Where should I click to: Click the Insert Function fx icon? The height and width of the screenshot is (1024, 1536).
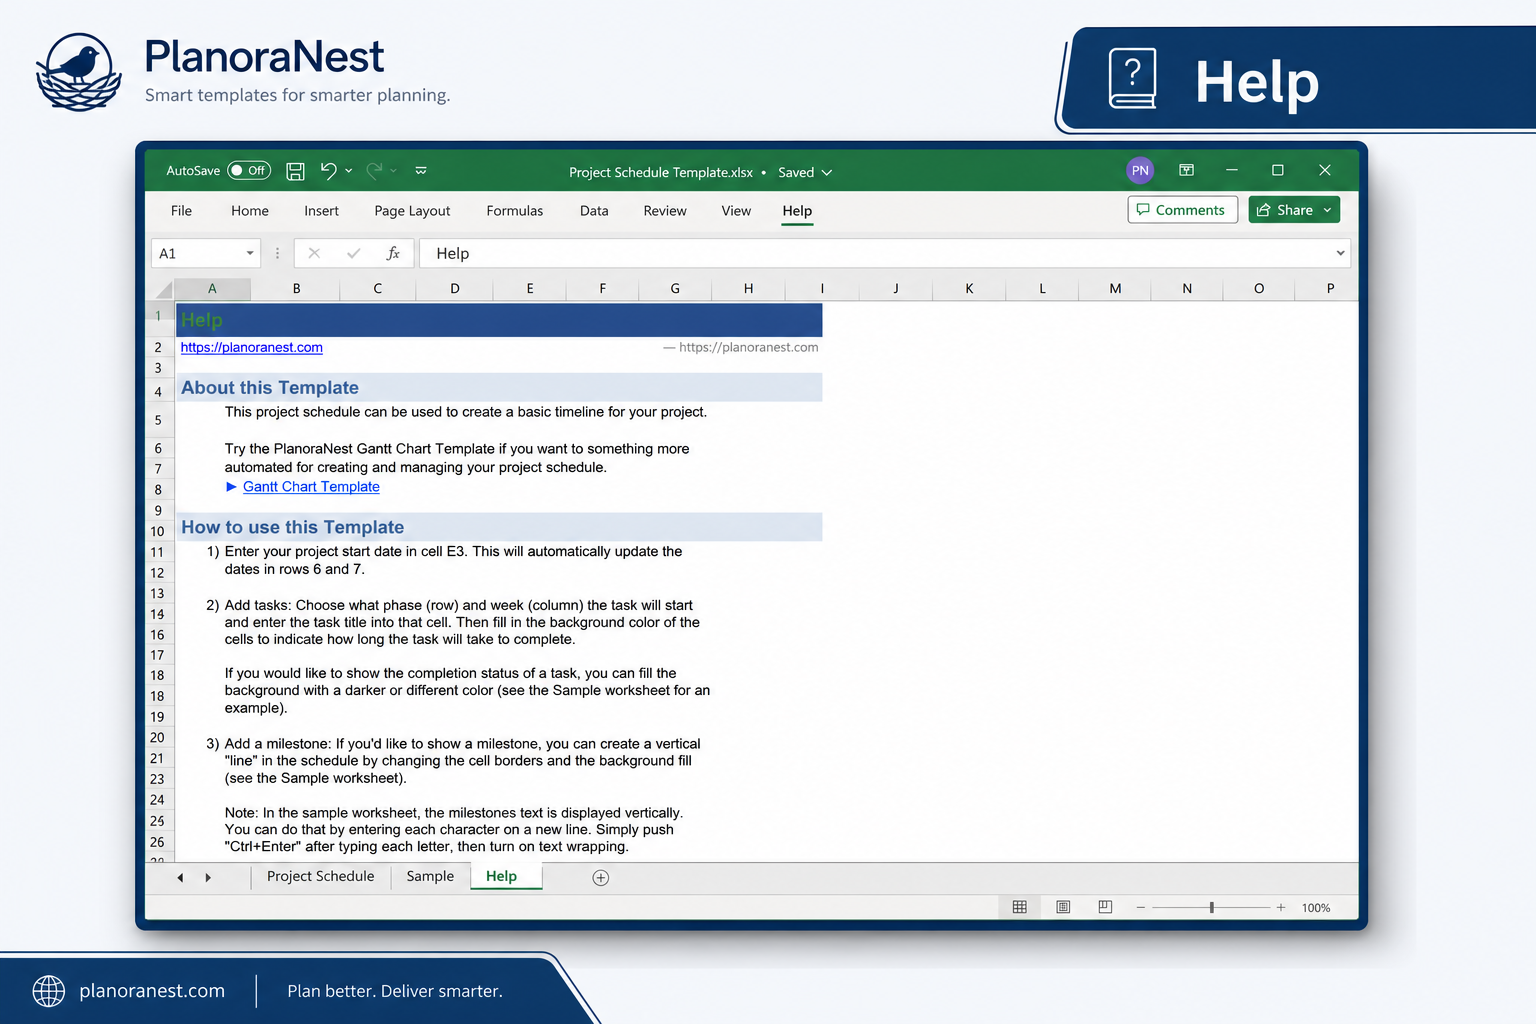coord(393,254)
